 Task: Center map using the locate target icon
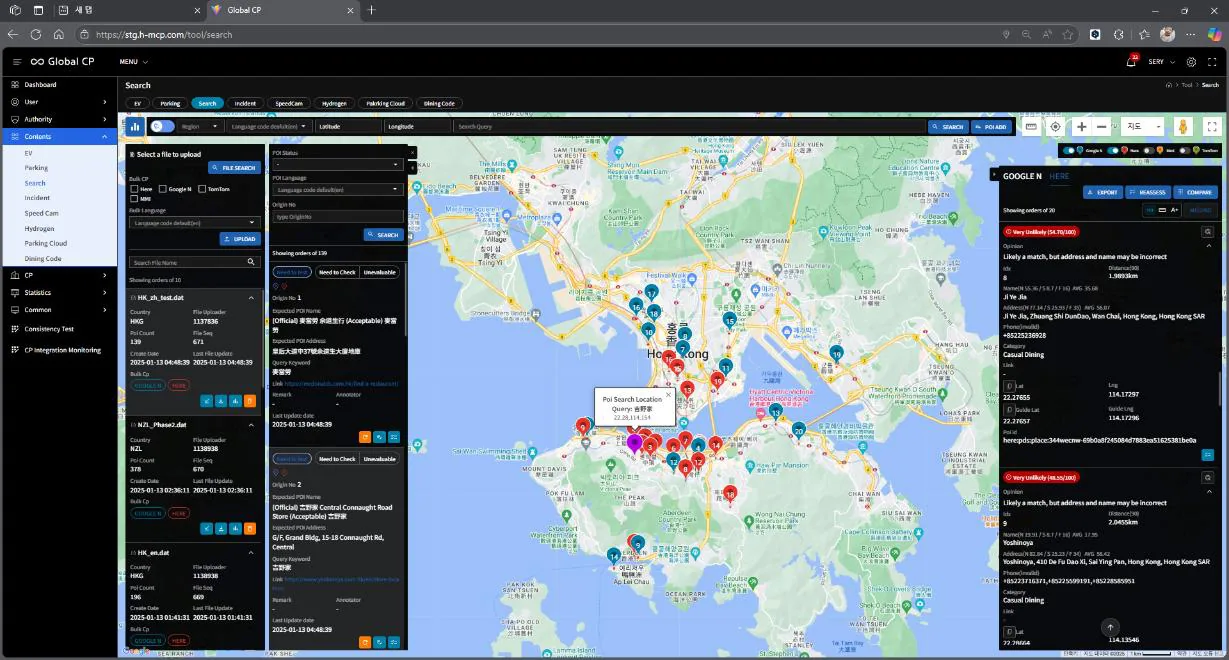coord(1055,127)
